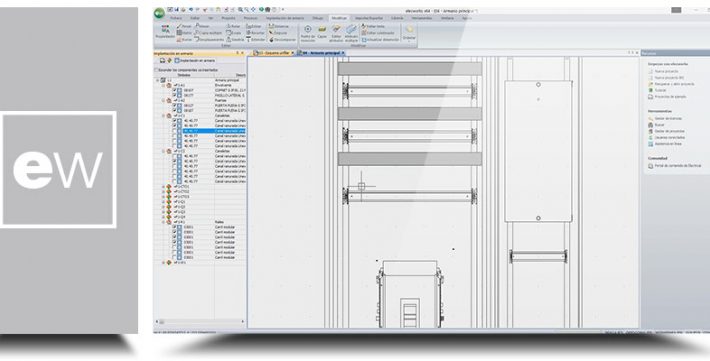Viewport: 710px width, 361px height.
Task: Uncheck the first Carril modular checkbox
Action: click(x=174, y=227)
